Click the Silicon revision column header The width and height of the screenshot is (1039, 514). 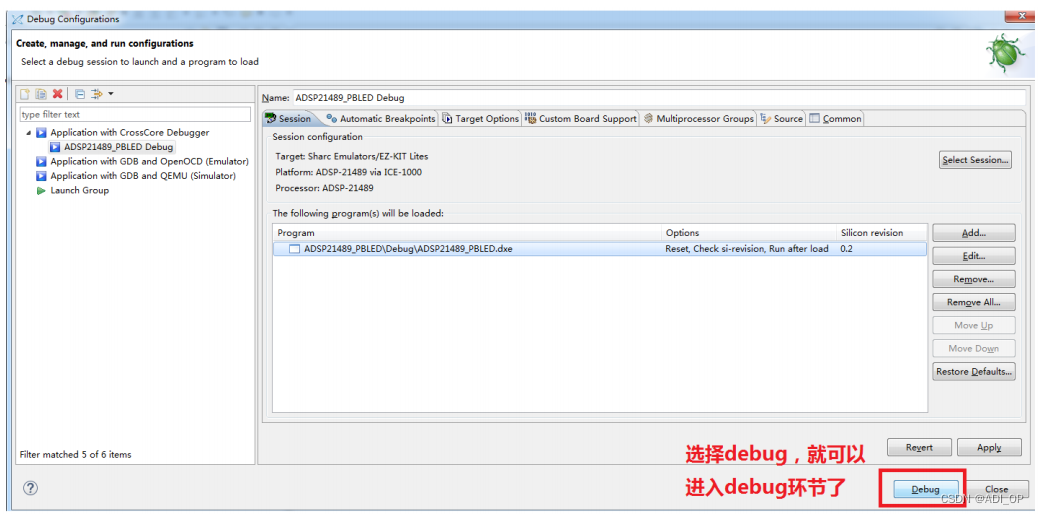click(x=881, y=232)
